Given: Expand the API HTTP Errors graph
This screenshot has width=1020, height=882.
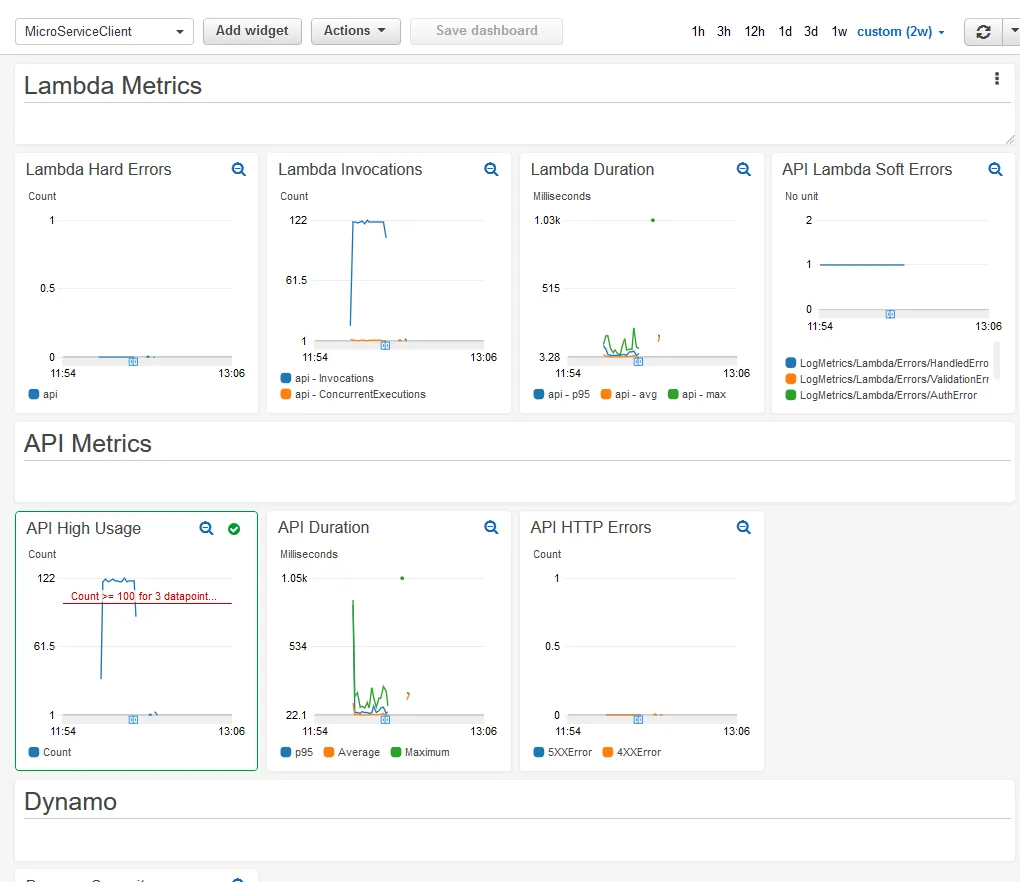Looking at the screenshot, I should tap(743, 527).
